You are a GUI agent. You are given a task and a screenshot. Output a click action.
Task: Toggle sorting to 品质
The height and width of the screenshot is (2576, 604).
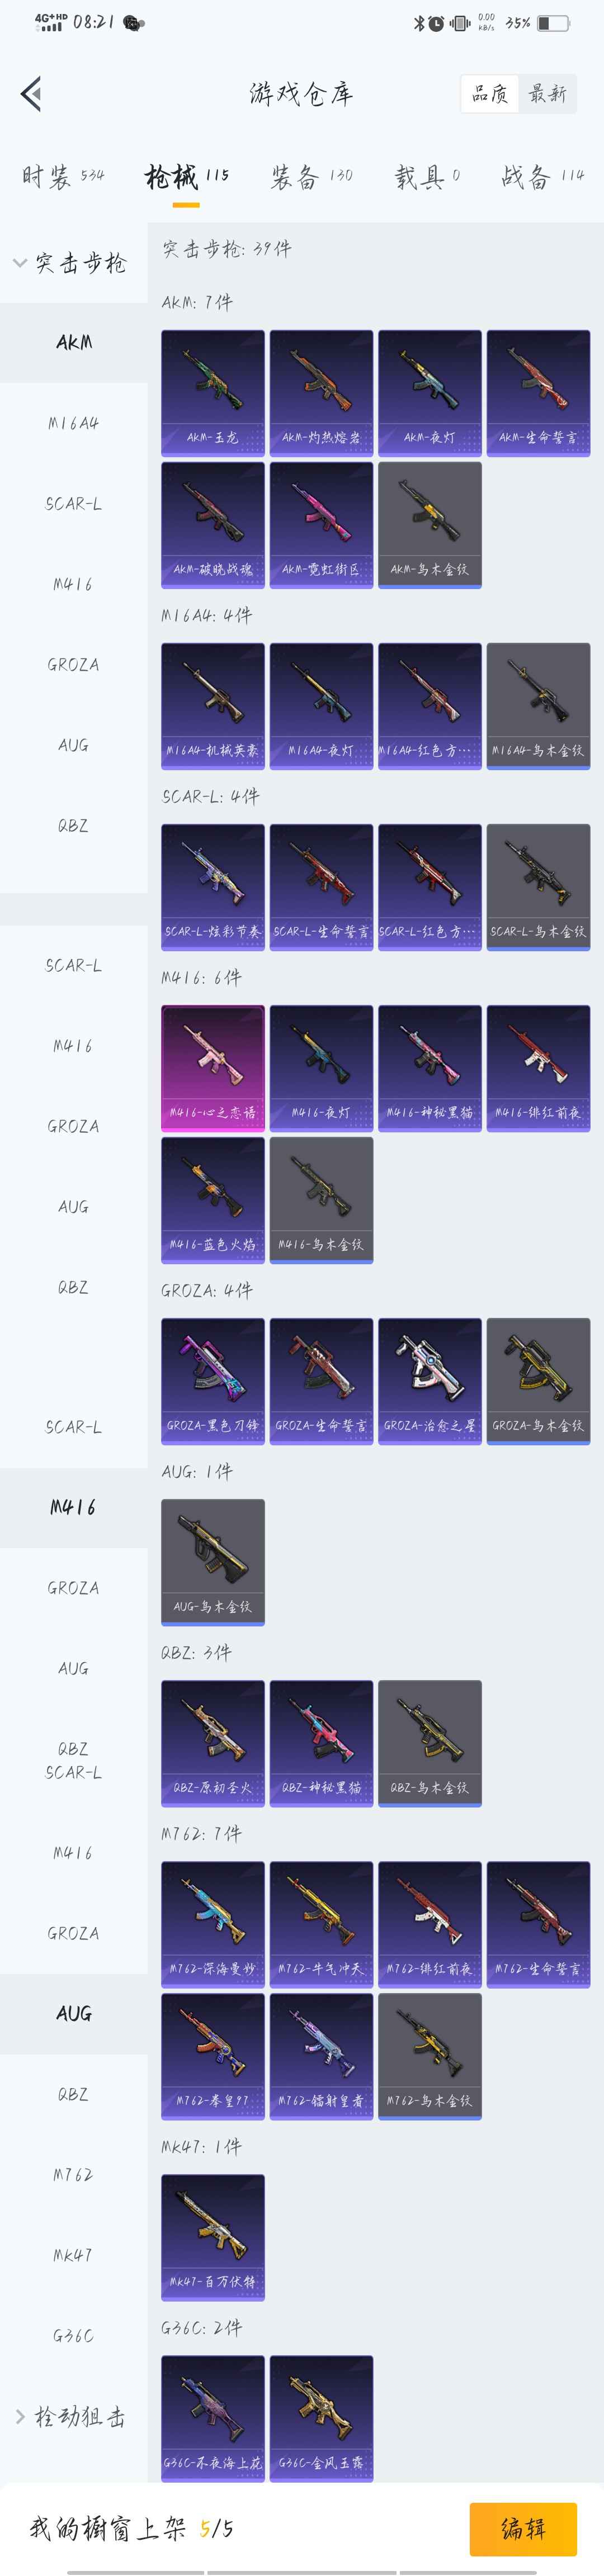[x=490, y=94]
